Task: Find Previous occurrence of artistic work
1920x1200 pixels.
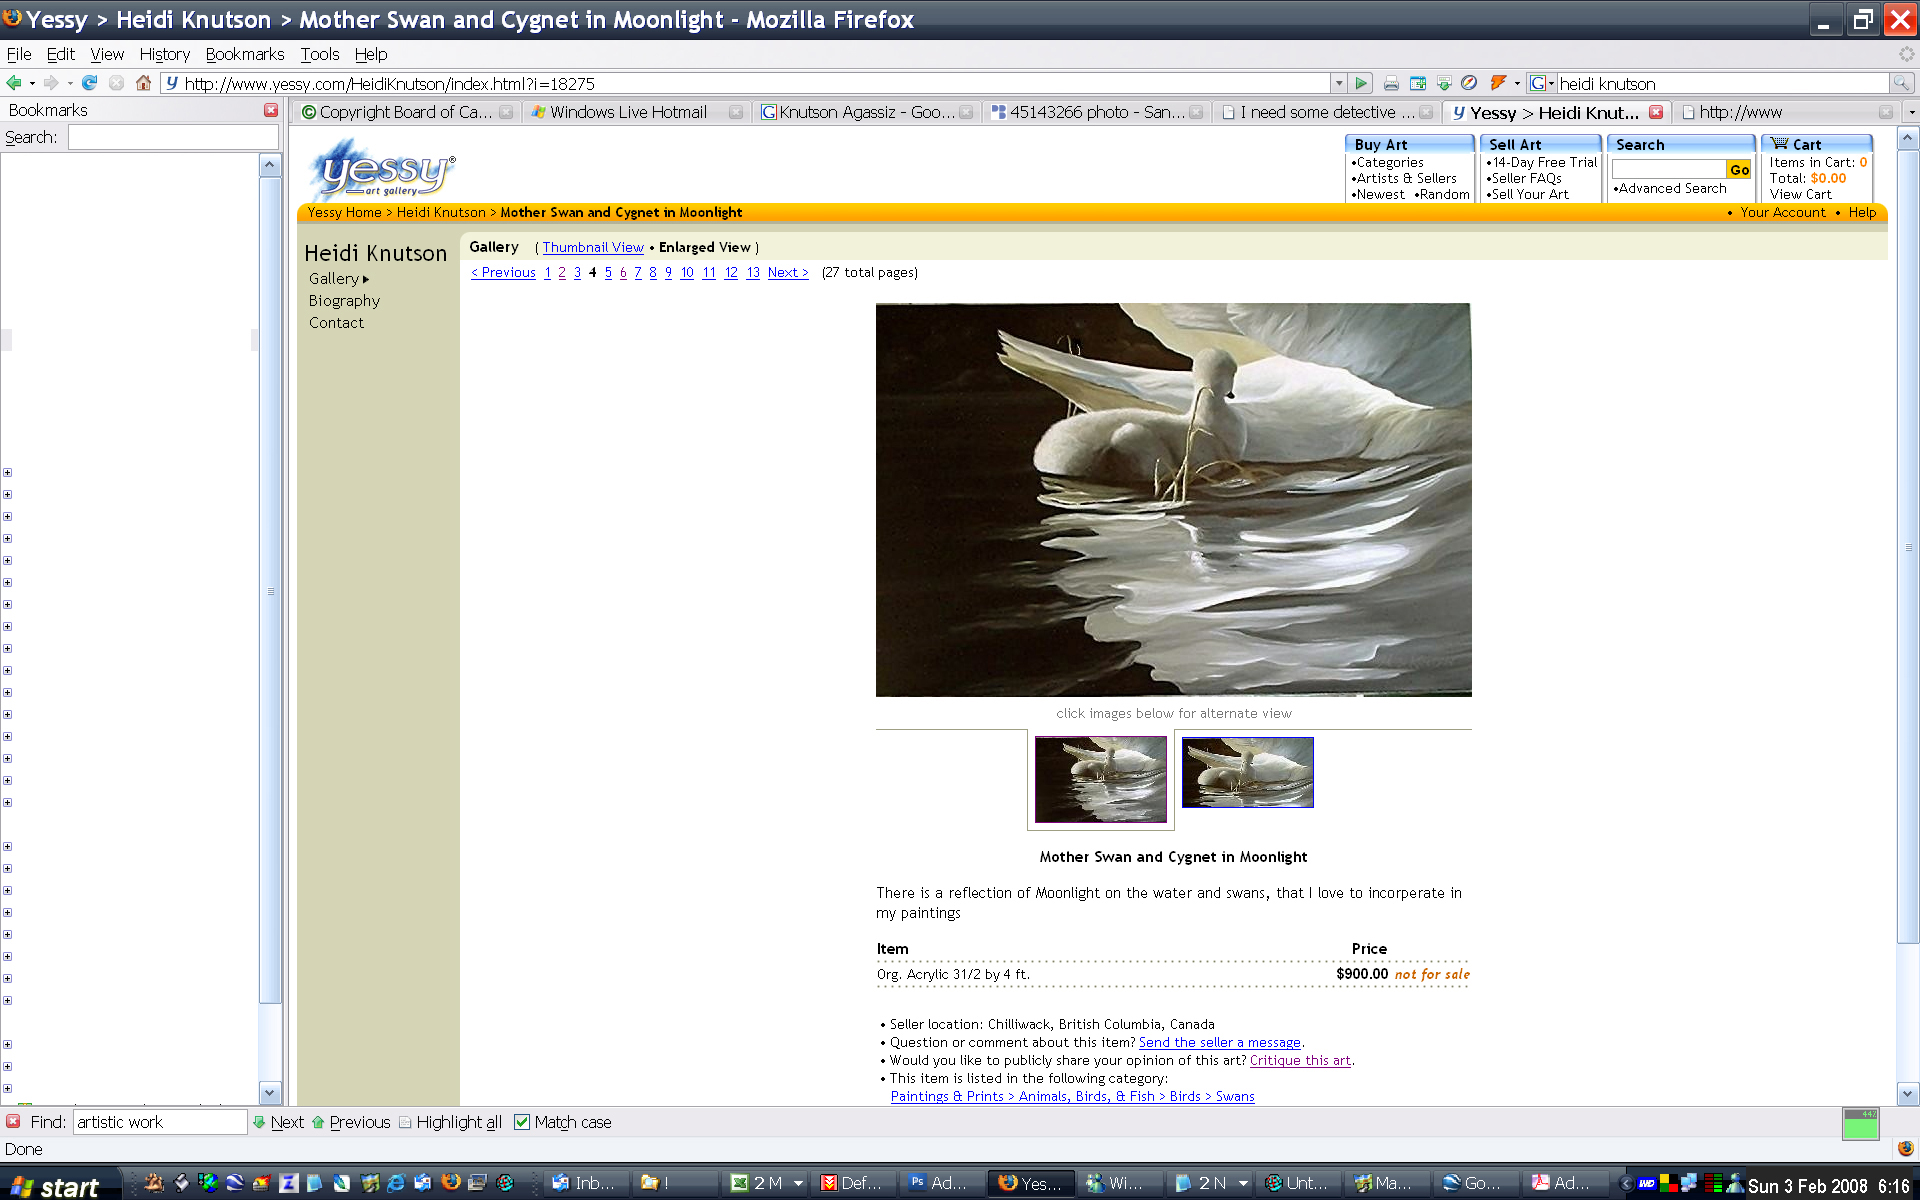Action: [x=351, y=1122]
